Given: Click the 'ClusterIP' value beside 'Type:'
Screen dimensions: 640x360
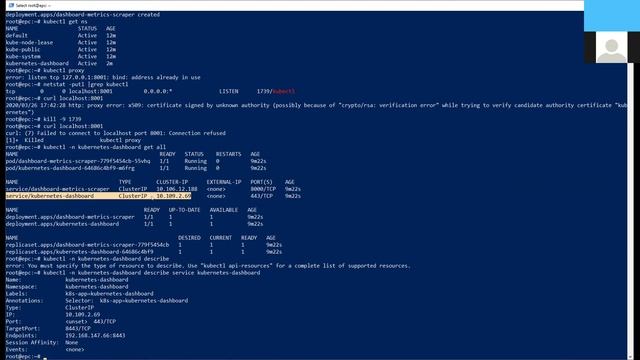Looking at the screenshot, I should click(80, 307).
